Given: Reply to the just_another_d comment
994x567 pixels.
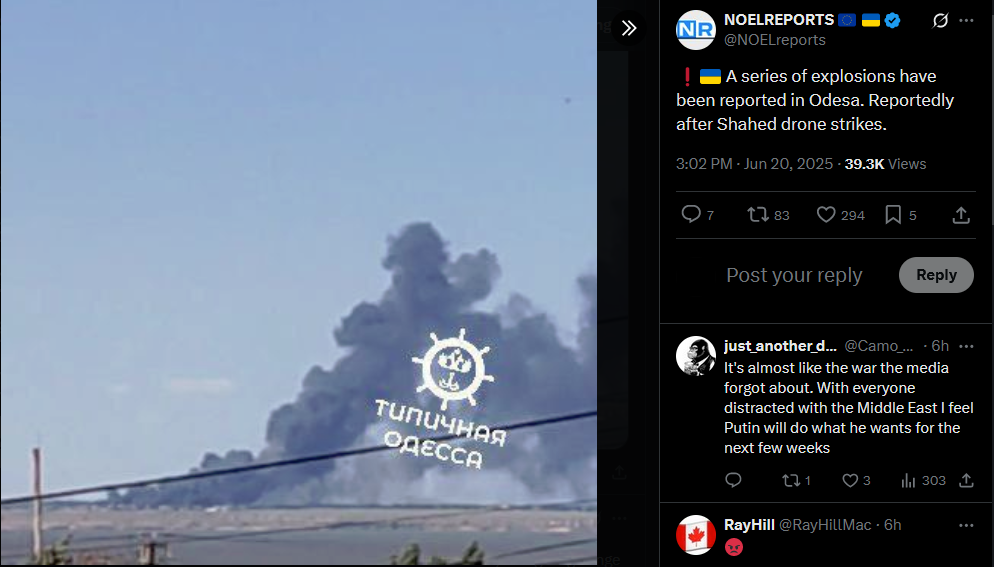Looking at the screenshot, I should 733,480.
